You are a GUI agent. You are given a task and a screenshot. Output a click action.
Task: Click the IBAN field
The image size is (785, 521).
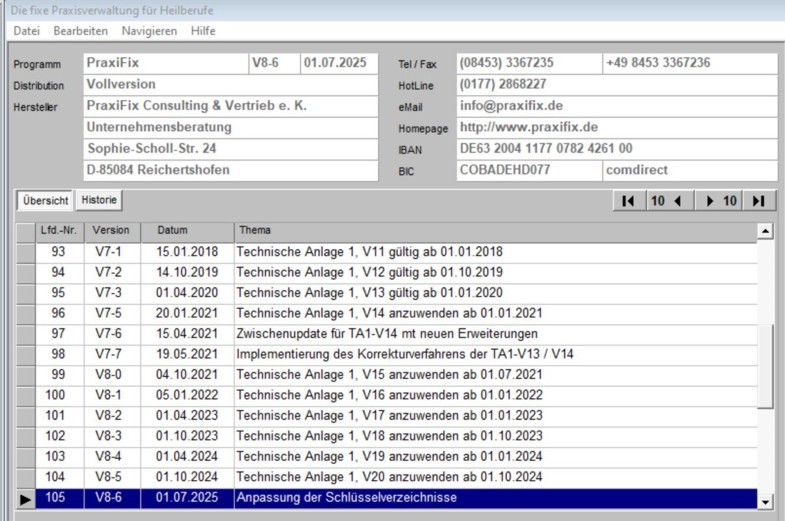(616, 149)
